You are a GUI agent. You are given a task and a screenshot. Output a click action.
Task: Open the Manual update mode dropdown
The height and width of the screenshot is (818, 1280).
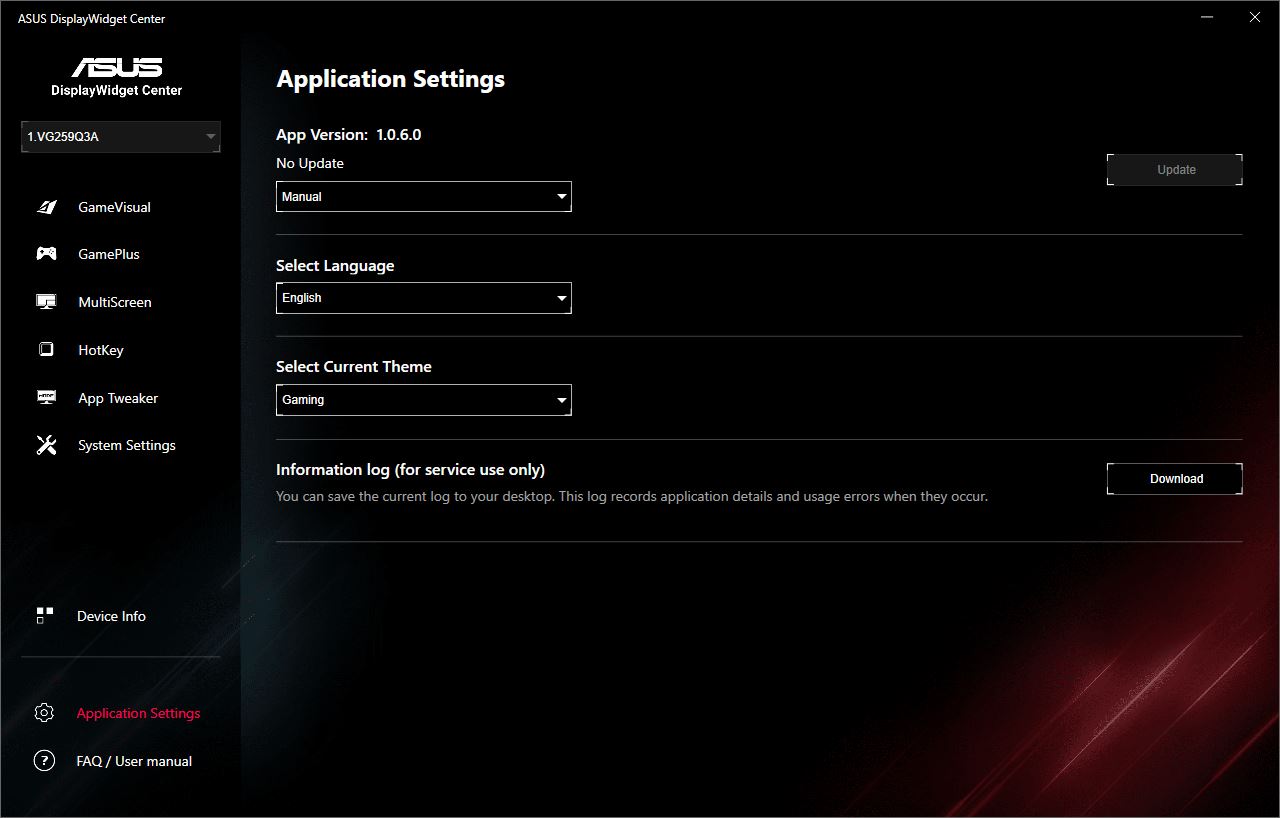tap(424, 197)
